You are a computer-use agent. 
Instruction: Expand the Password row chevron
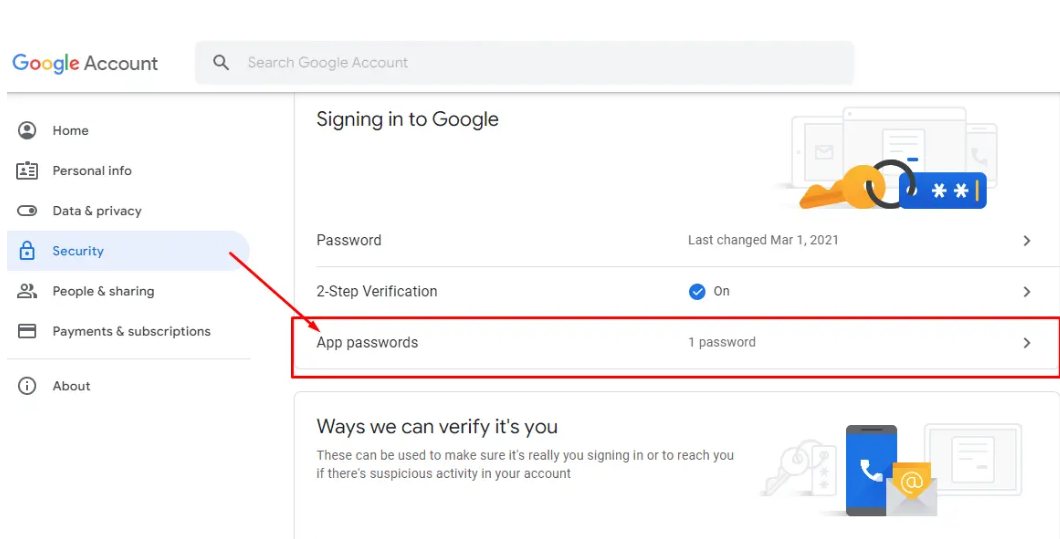(1026, 241)
